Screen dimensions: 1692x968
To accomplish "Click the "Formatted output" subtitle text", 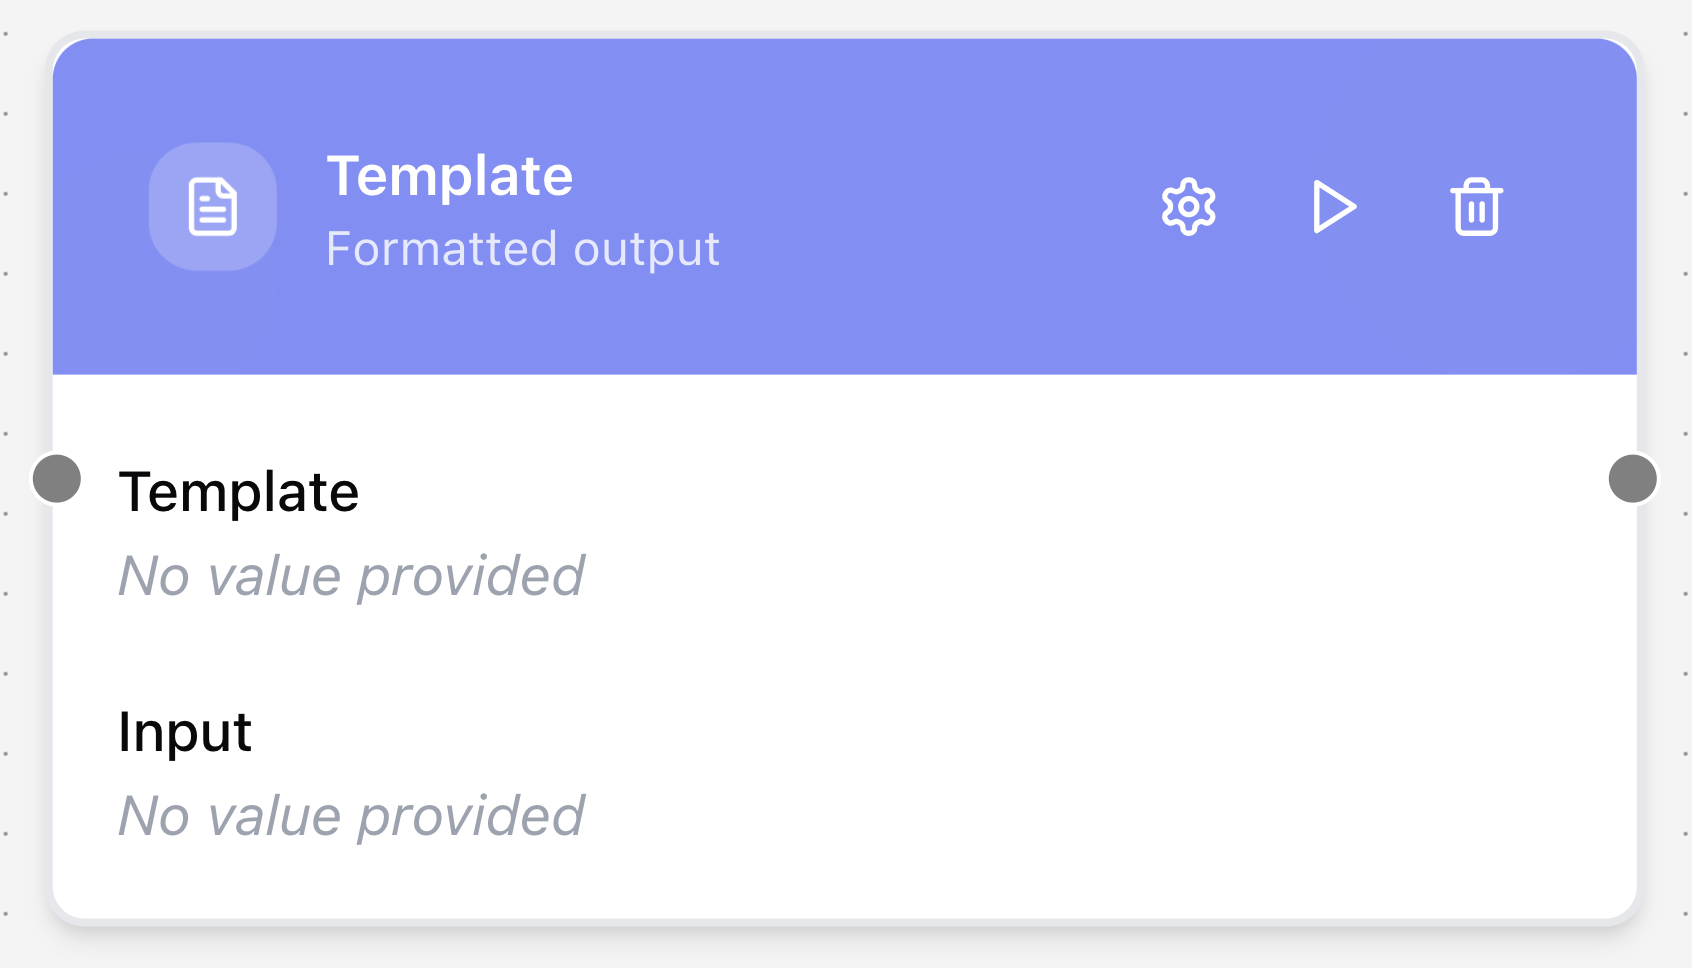I will pyautogui.click(x=523, y=249).
